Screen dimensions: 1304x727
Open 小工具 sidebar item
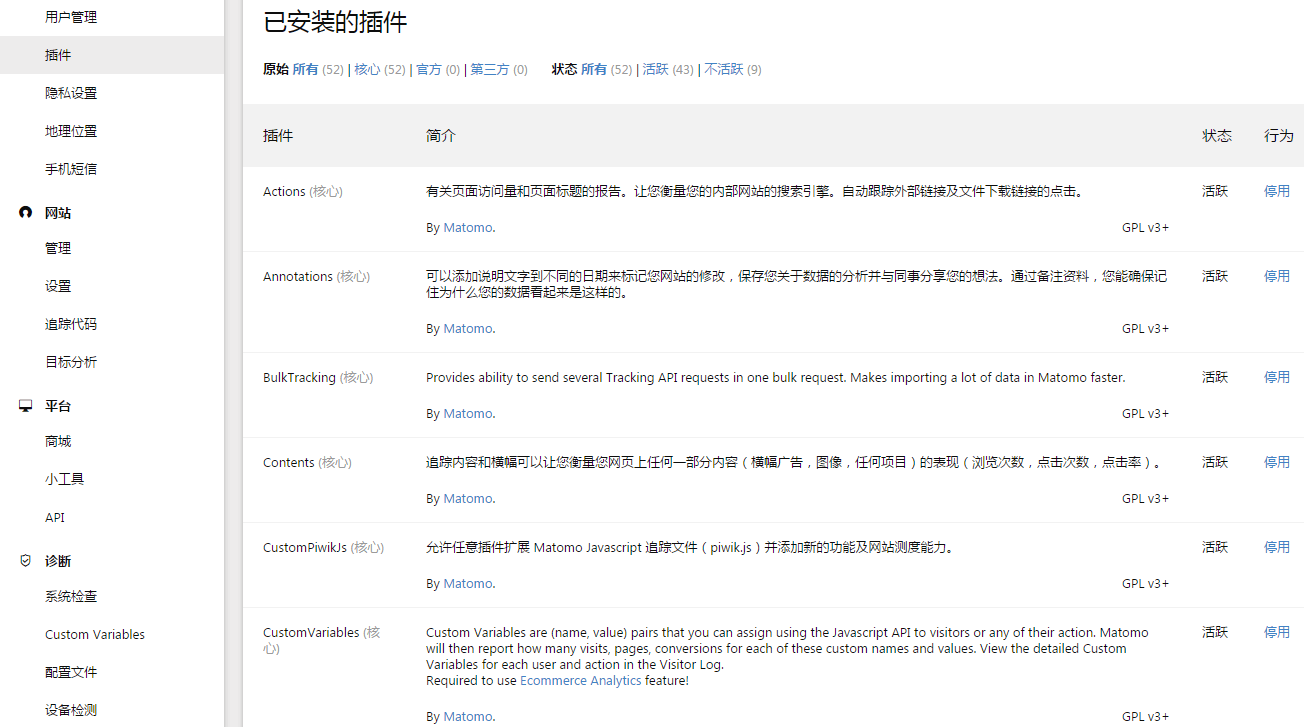click(64, 479)
